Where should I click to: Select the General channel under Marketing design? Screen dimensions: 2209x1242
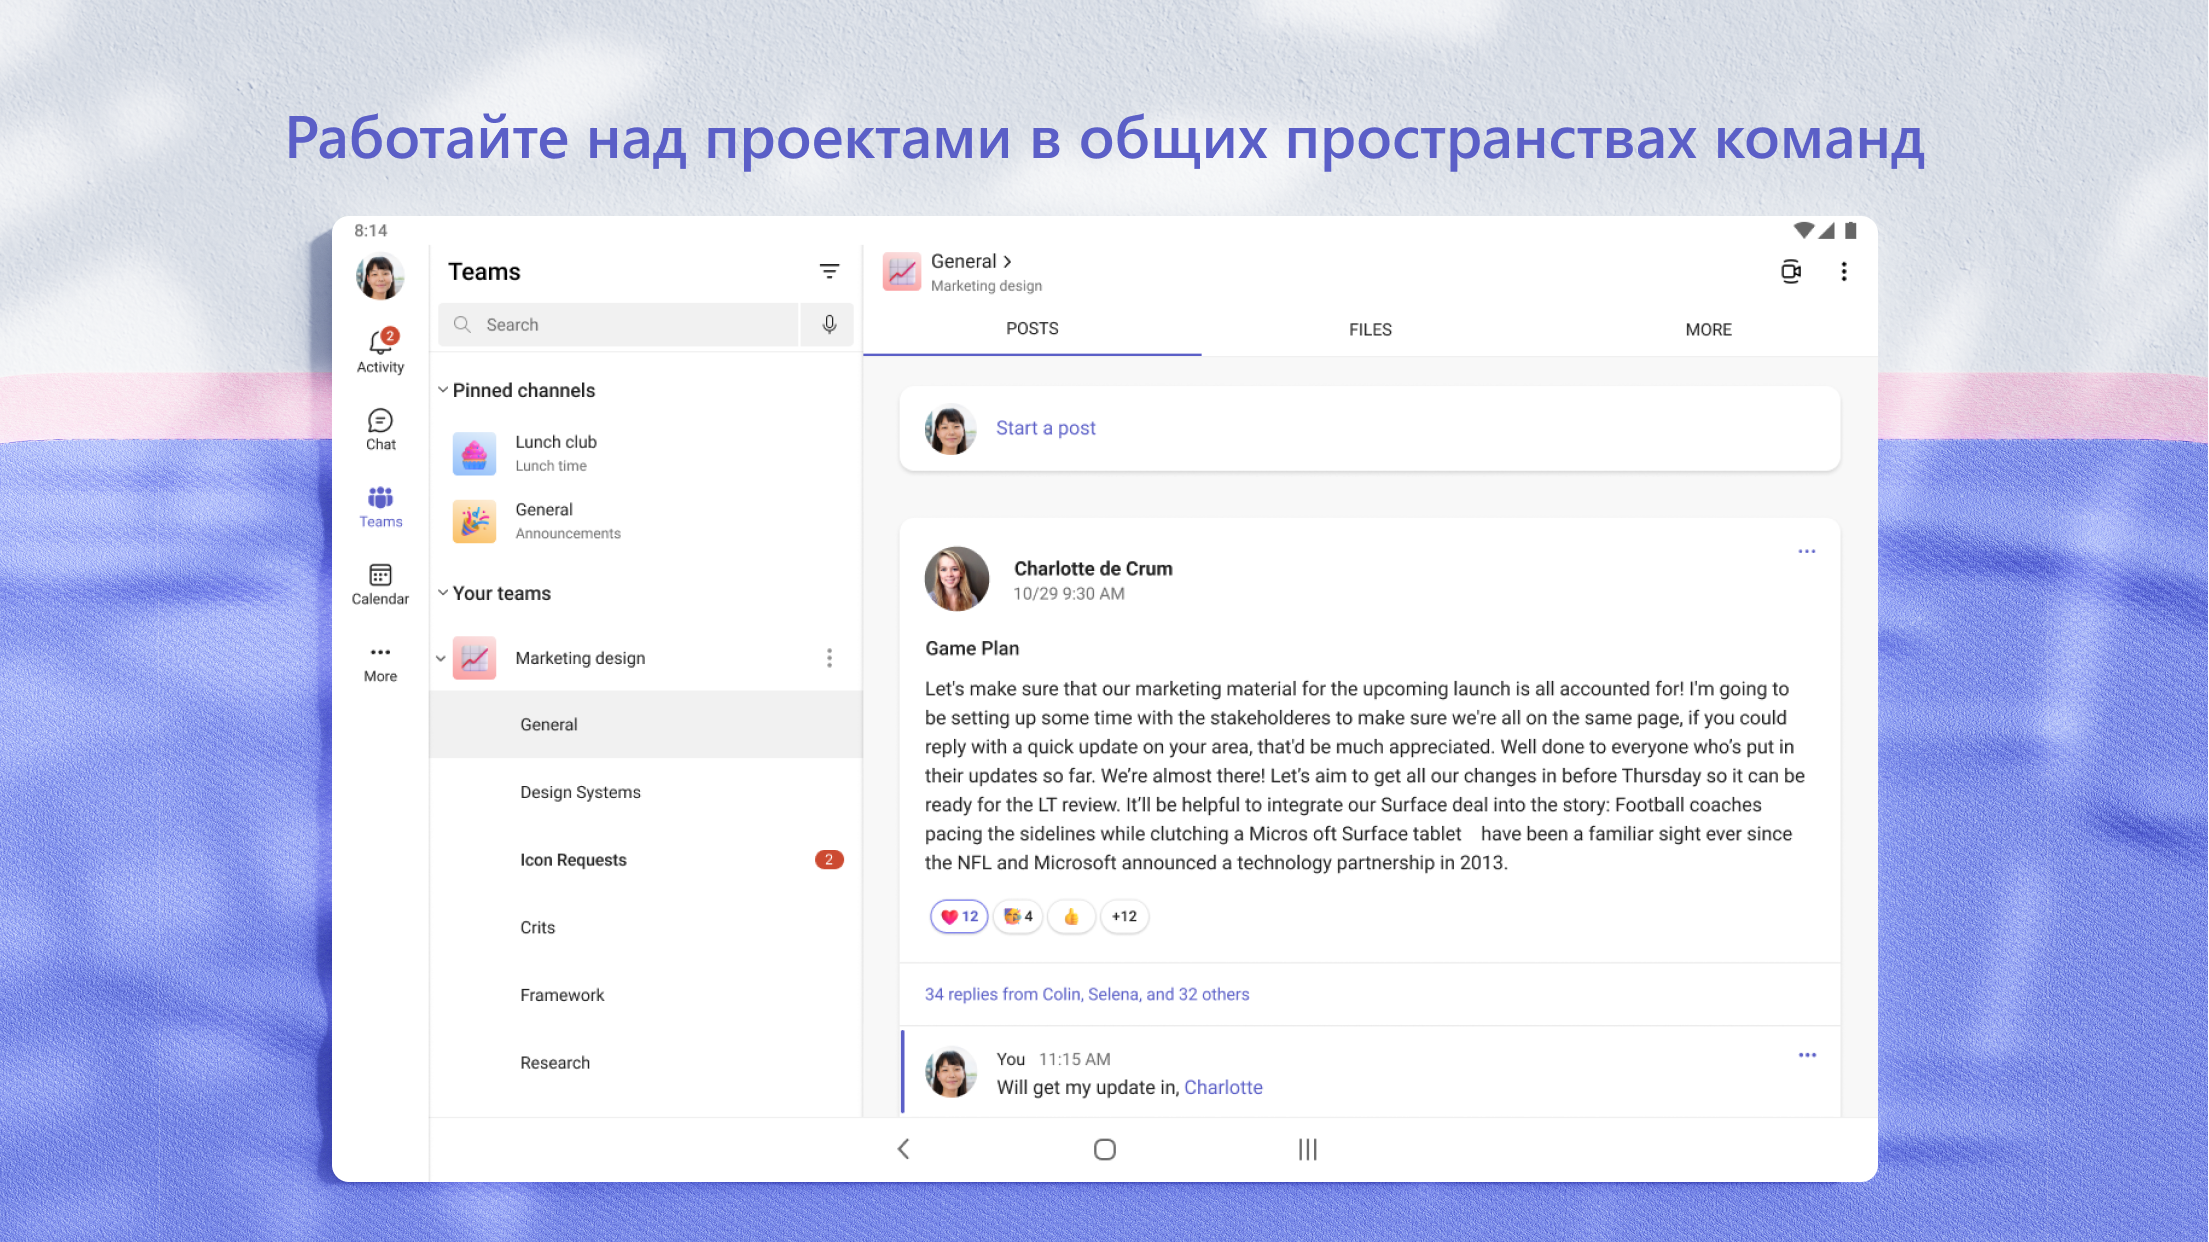646,724
